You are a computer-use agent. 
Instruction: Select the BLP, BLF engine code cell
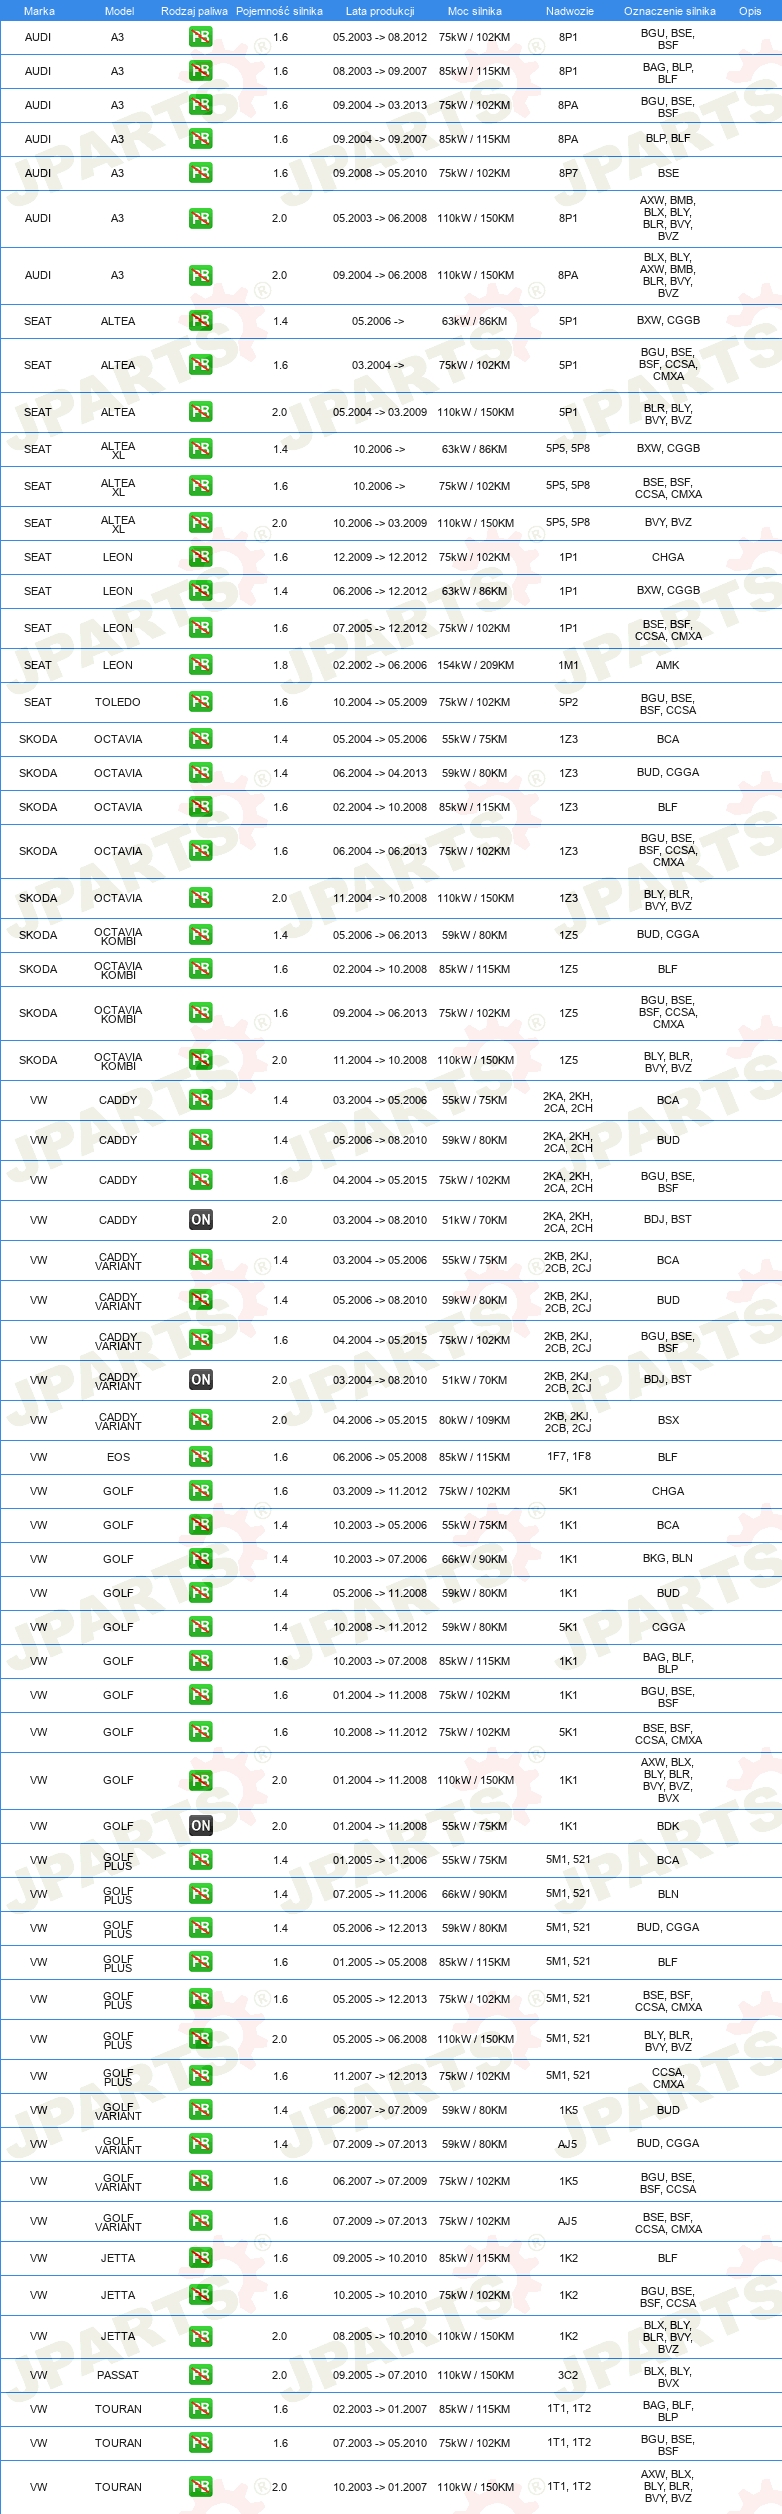click(668, 139)
